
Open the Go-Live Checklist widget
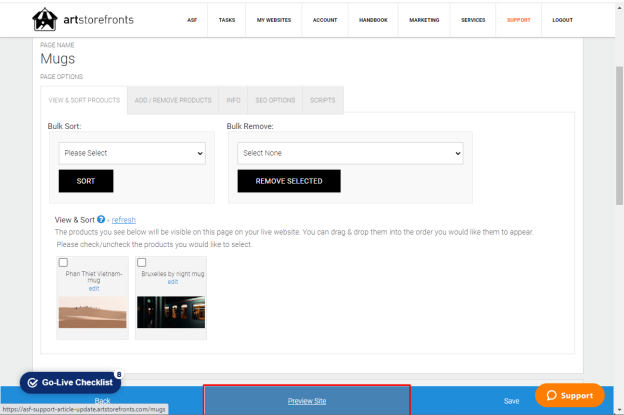point(70,382)
